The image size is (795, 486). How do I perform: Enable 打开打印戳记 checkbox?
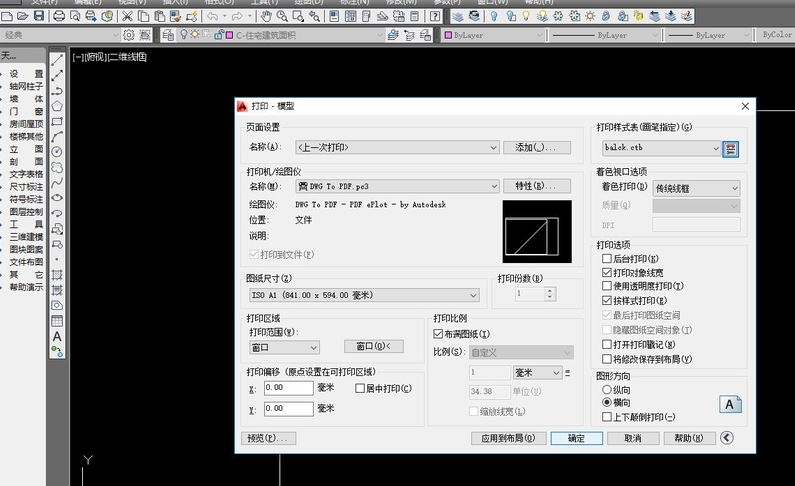[607, 344]
